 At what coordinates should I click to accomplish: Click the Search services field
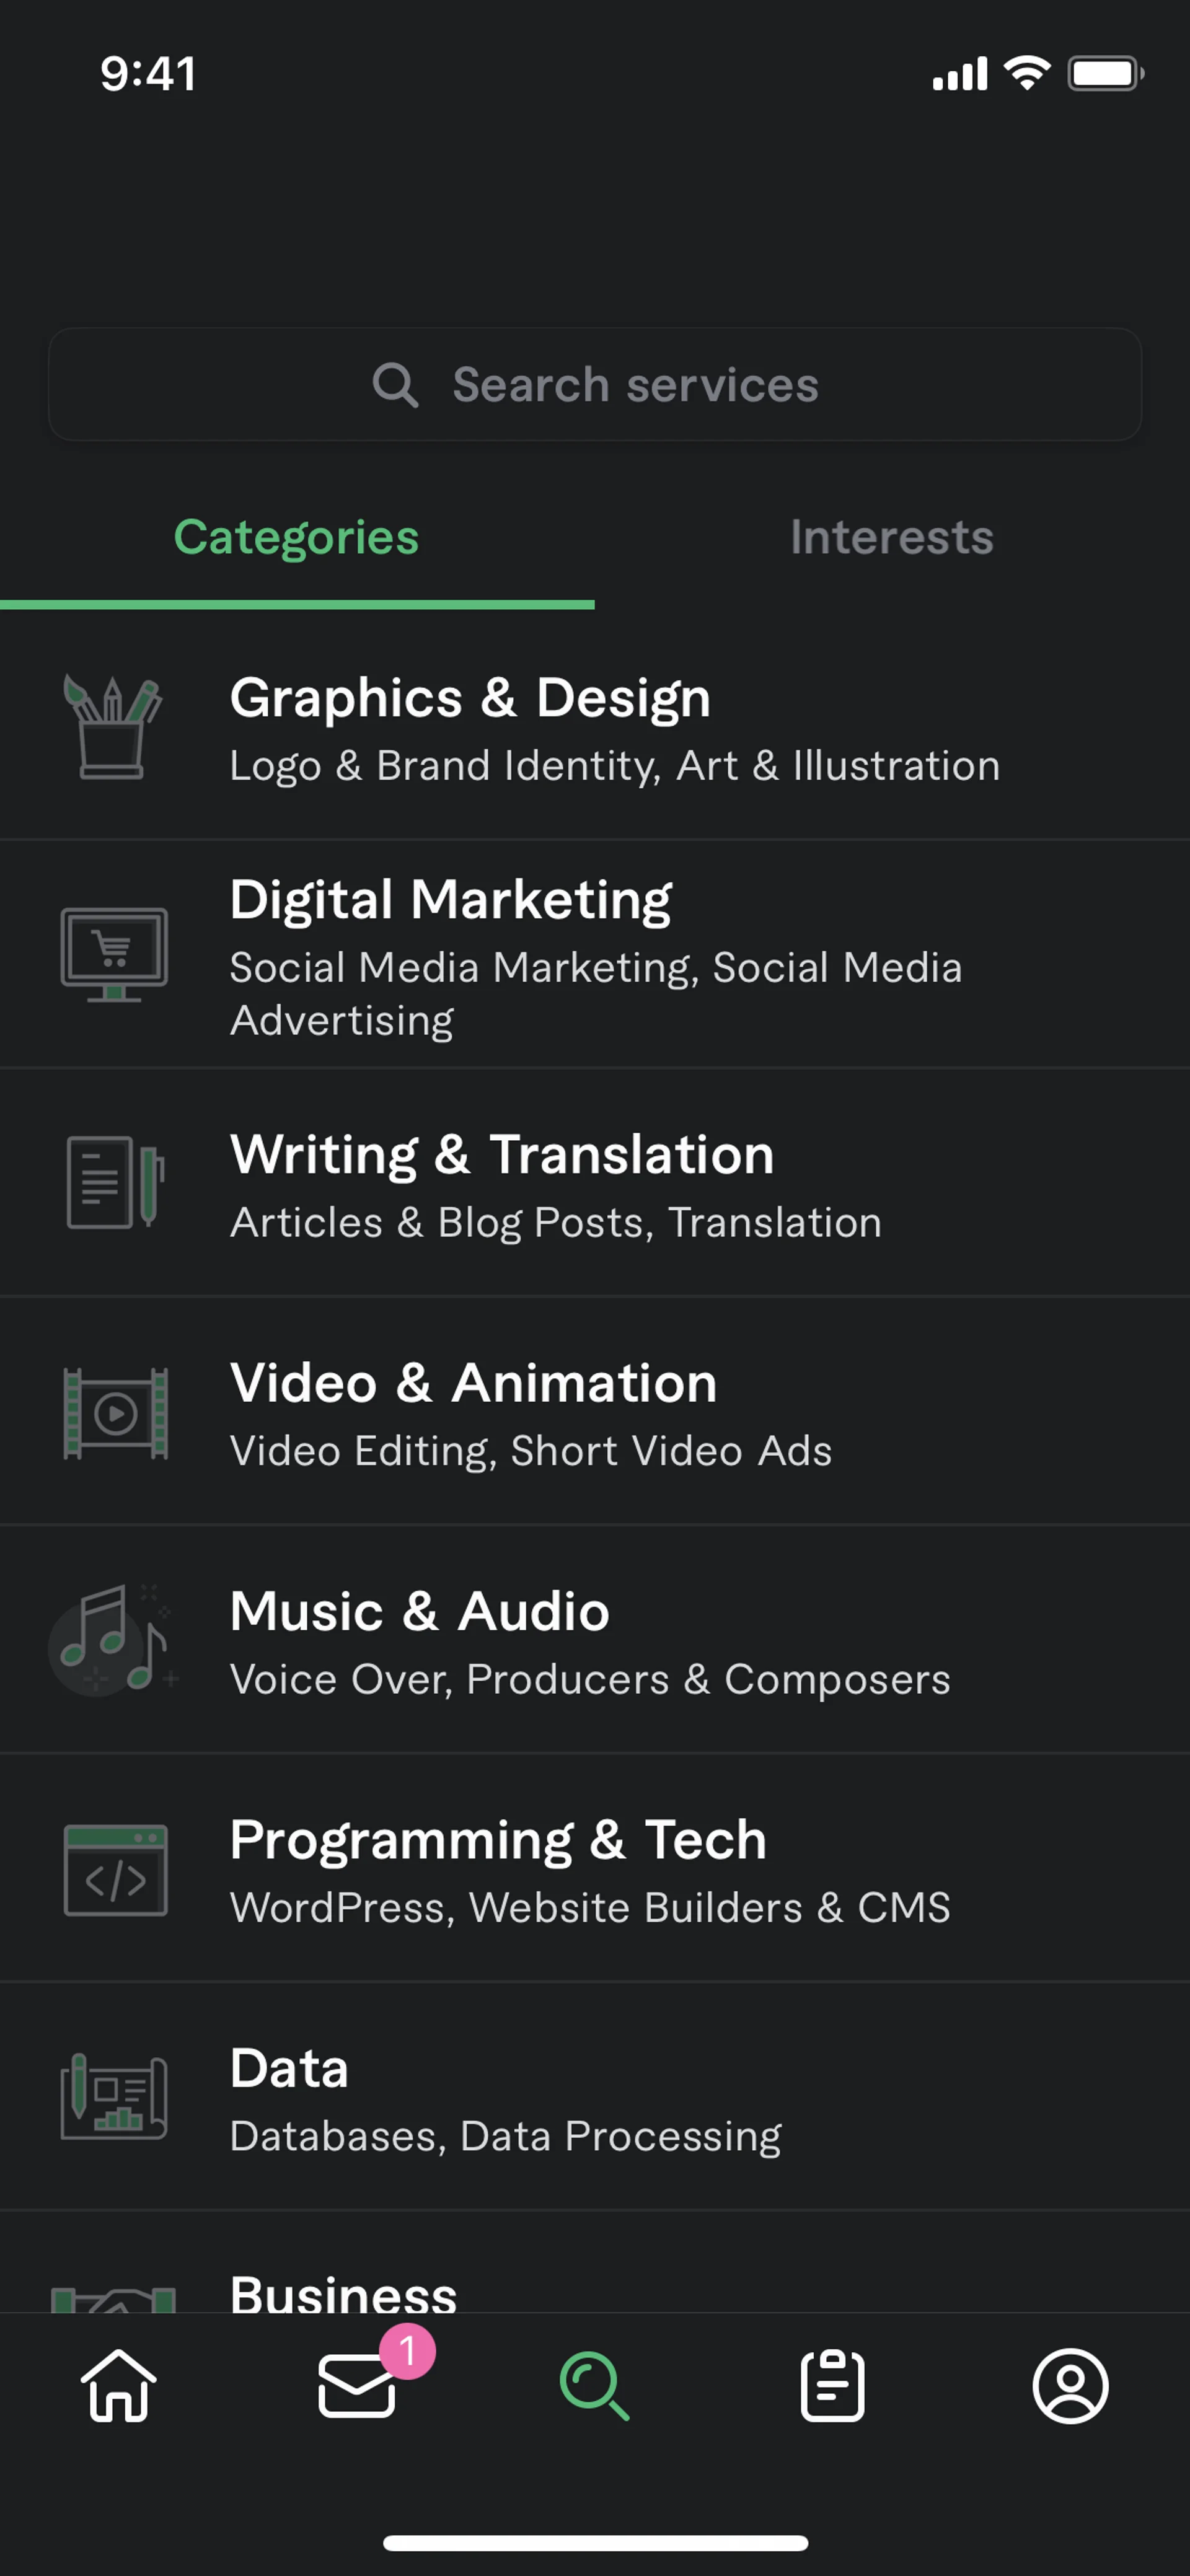click(595, 385)
